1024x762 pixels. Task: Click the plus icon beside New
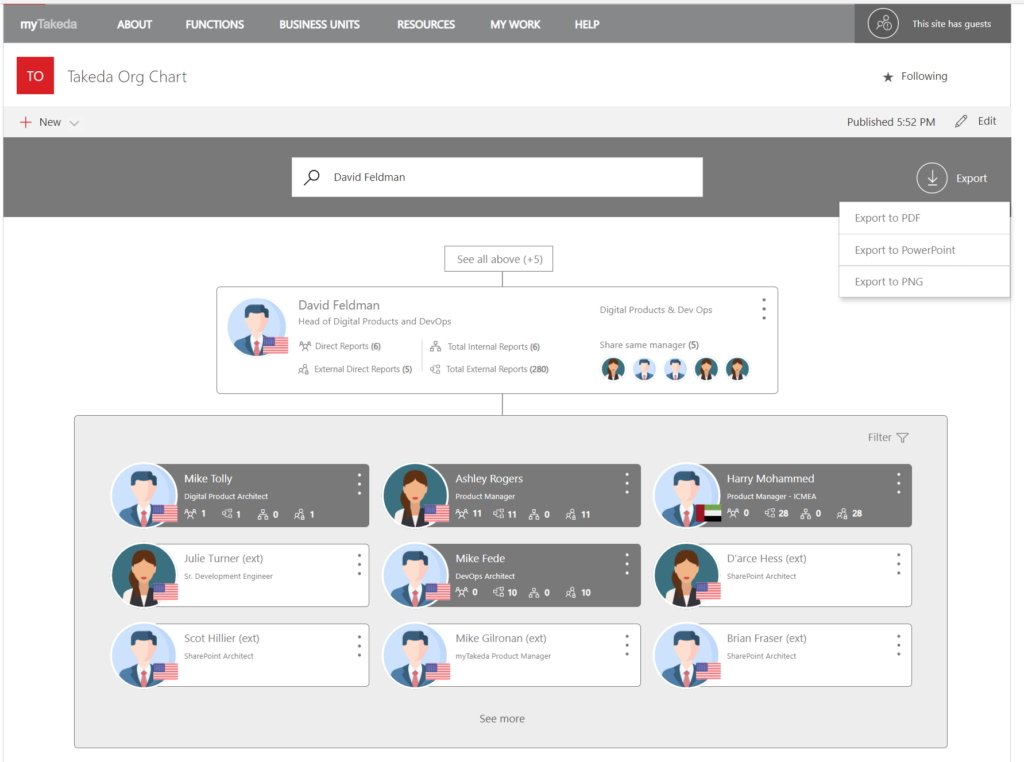coord(25,122)
